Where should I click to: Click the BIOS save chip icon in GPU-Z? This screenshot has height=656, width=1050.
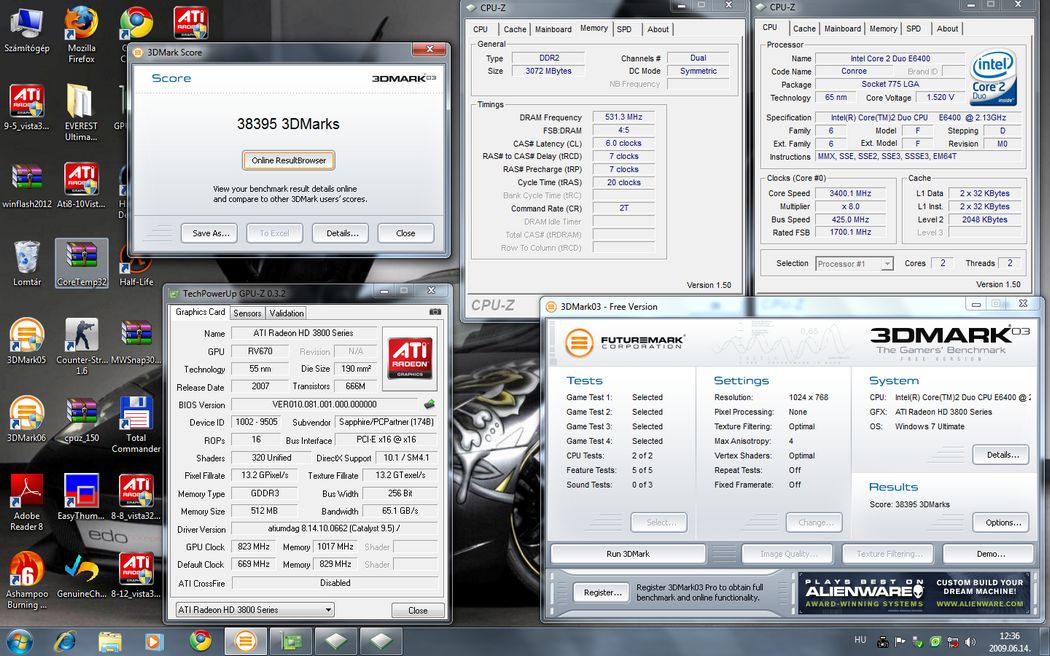pos(429,404)
